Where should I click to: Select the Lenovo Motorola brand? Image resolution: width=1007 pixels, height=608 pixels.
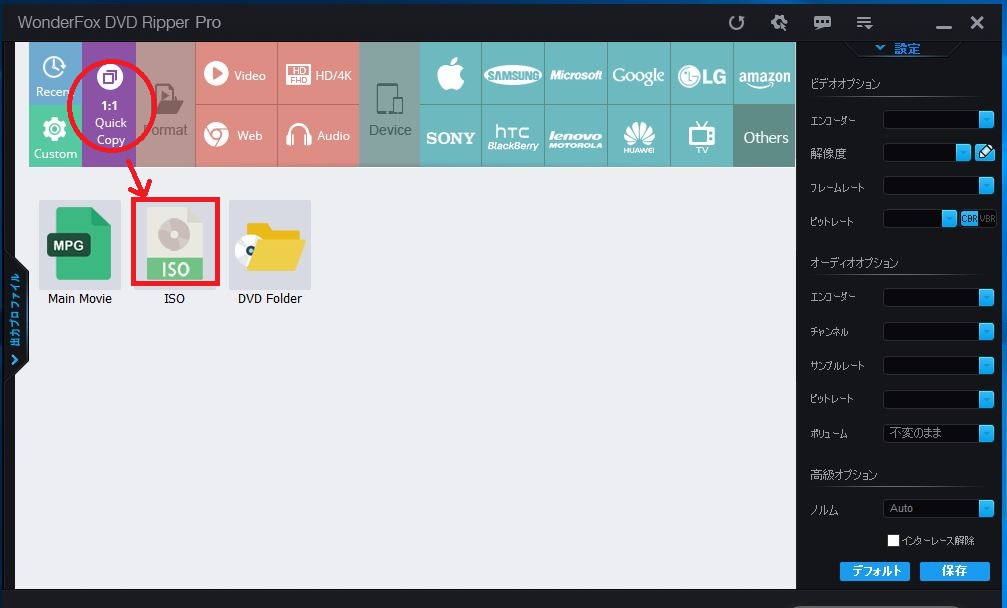(575, 135)
